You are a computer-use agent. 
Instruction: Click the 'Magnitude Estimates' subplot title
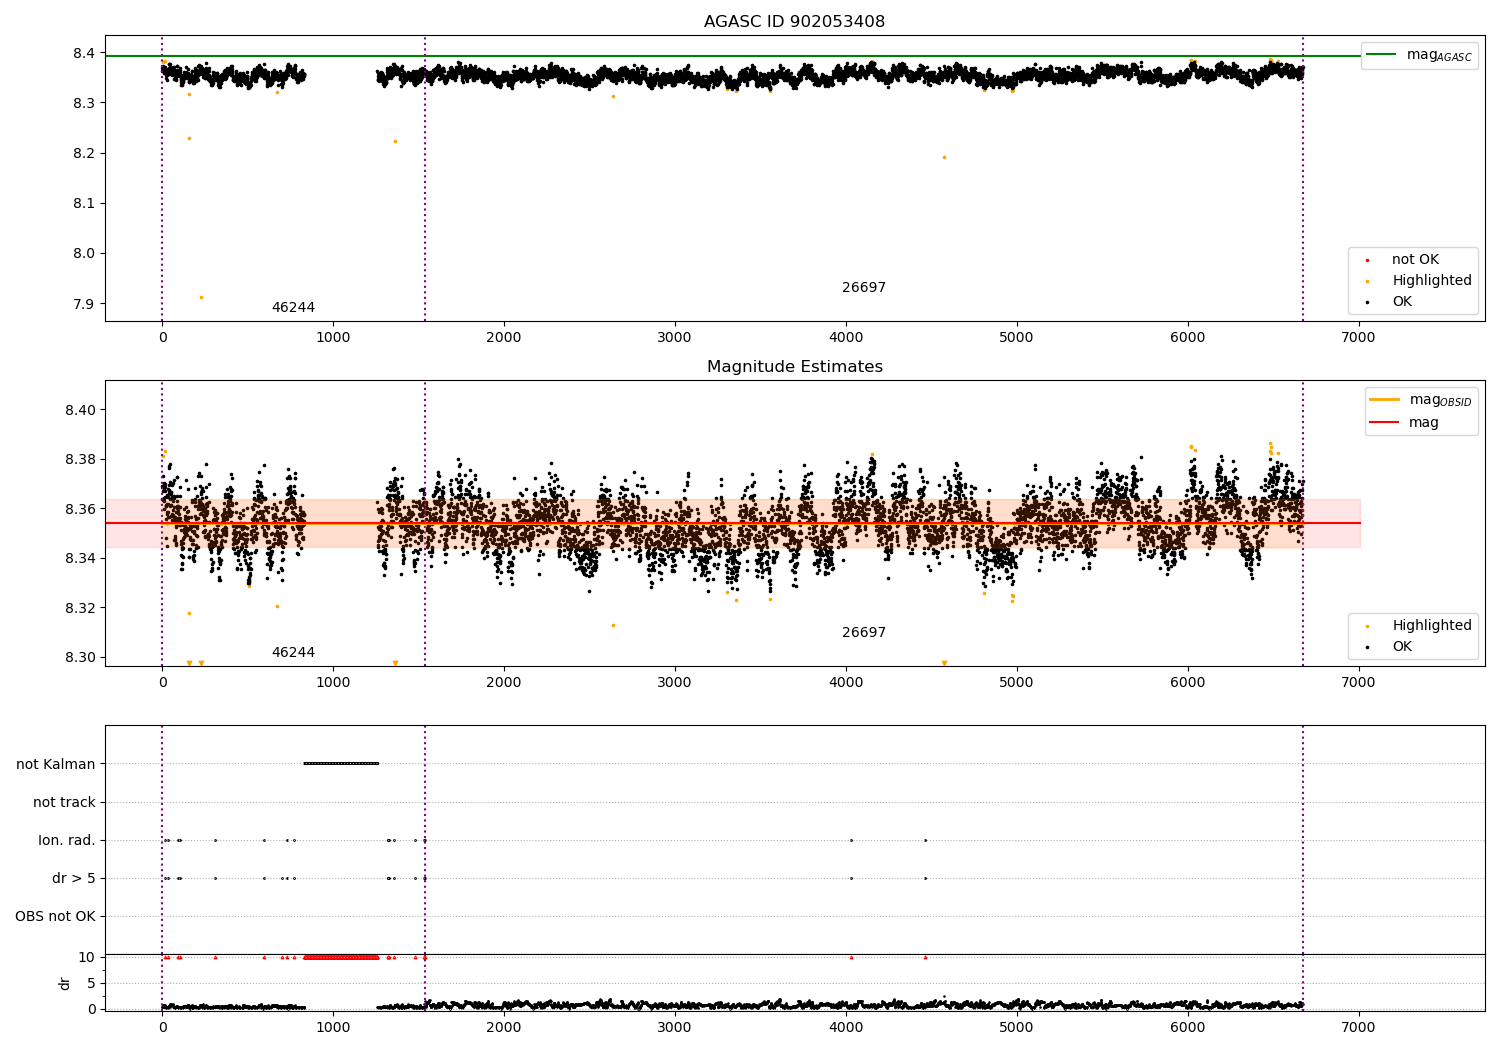794,367
